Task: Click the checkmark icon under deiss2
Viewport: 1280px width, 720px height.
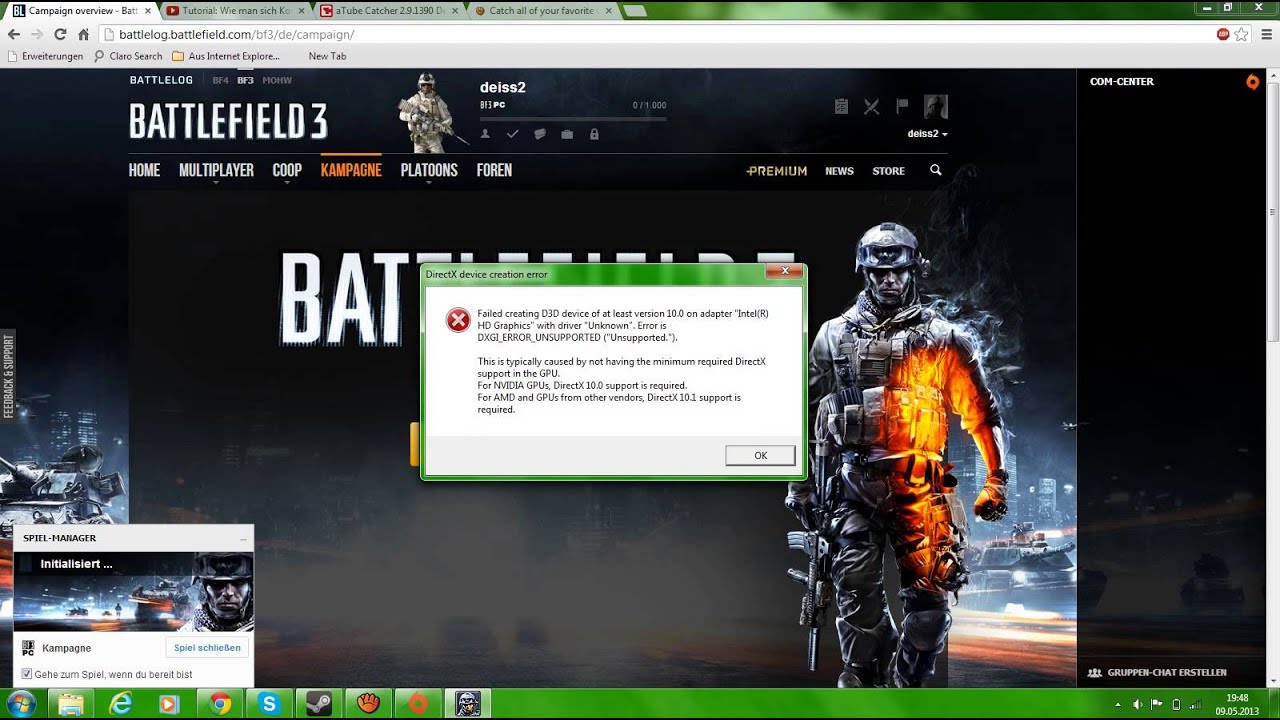Action: point(512,134)
